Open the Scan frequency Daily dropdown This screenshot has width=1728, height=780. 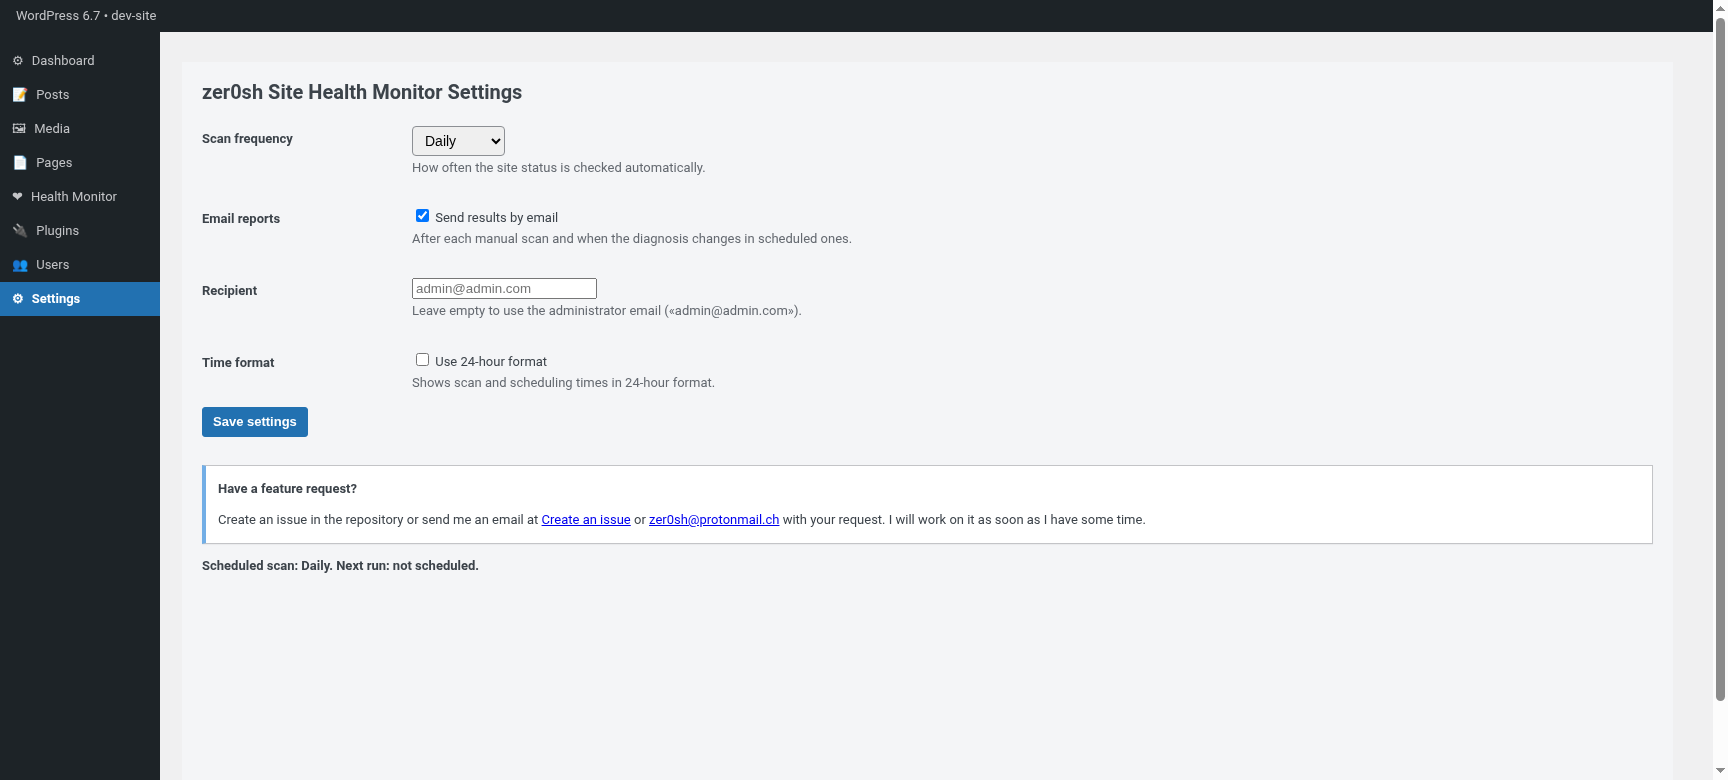tap(458, 141)
